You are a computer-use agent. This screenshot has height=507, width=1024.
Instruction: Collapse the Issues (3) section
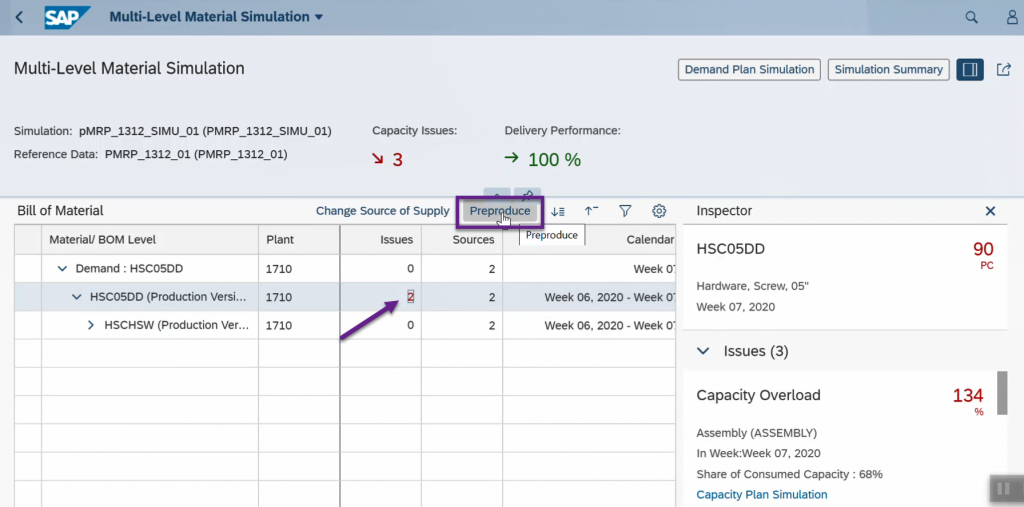703,352
